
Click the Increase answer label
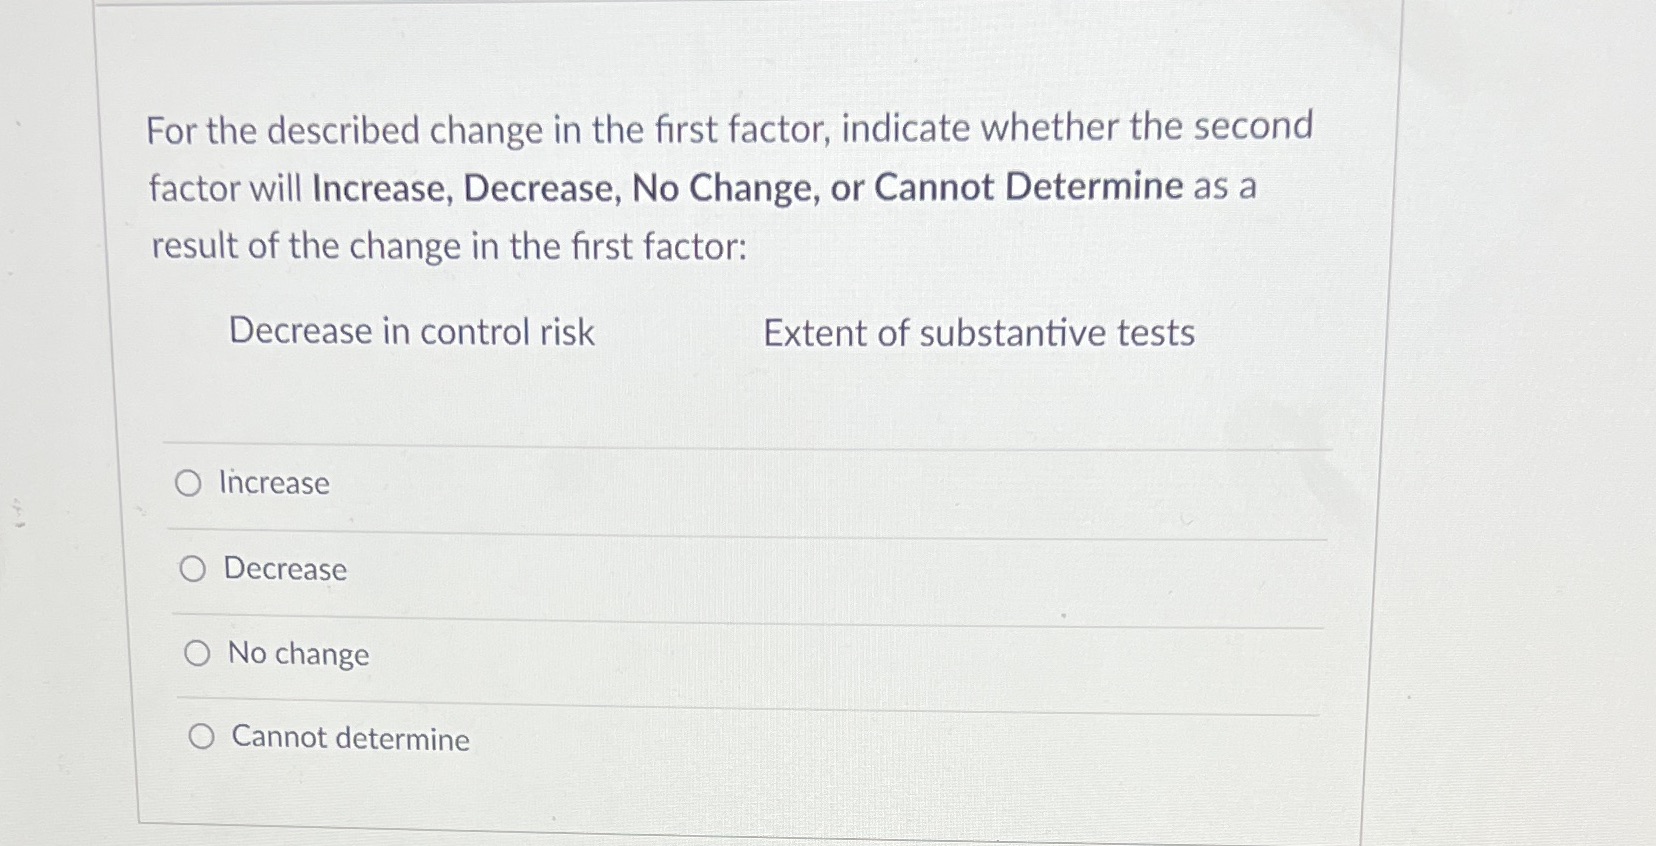(273, 484)
